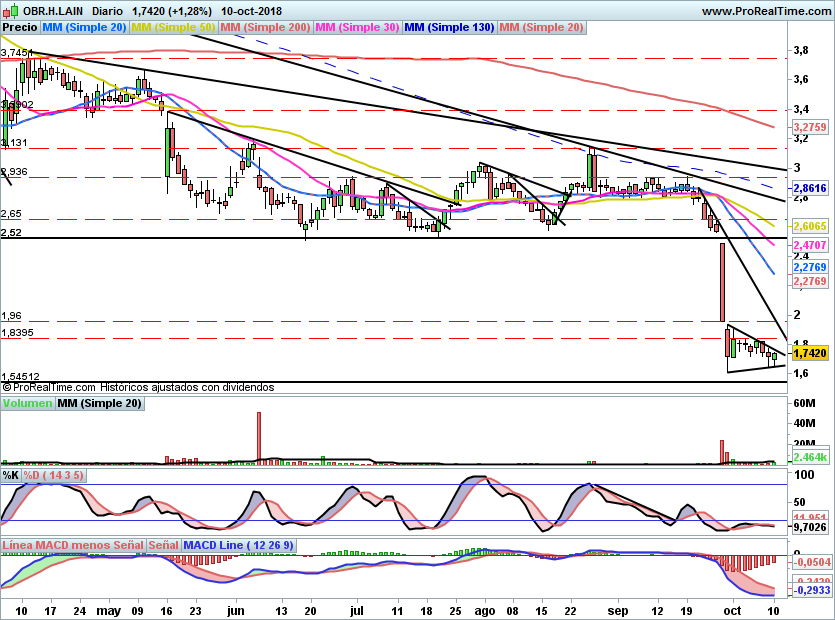
Task: Click the magenta MM (Simple 30) label
Action: coord(357,28)
